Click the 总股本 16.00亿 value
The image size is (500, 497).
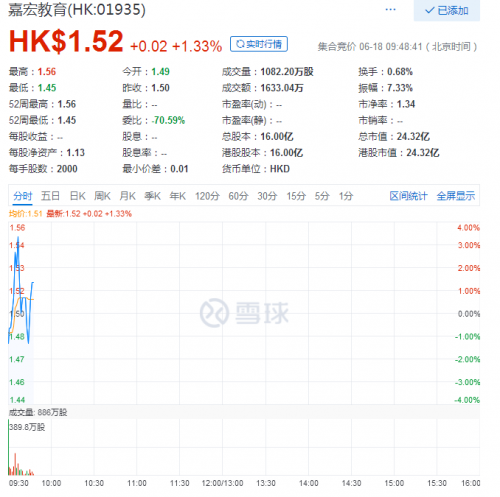277,137
